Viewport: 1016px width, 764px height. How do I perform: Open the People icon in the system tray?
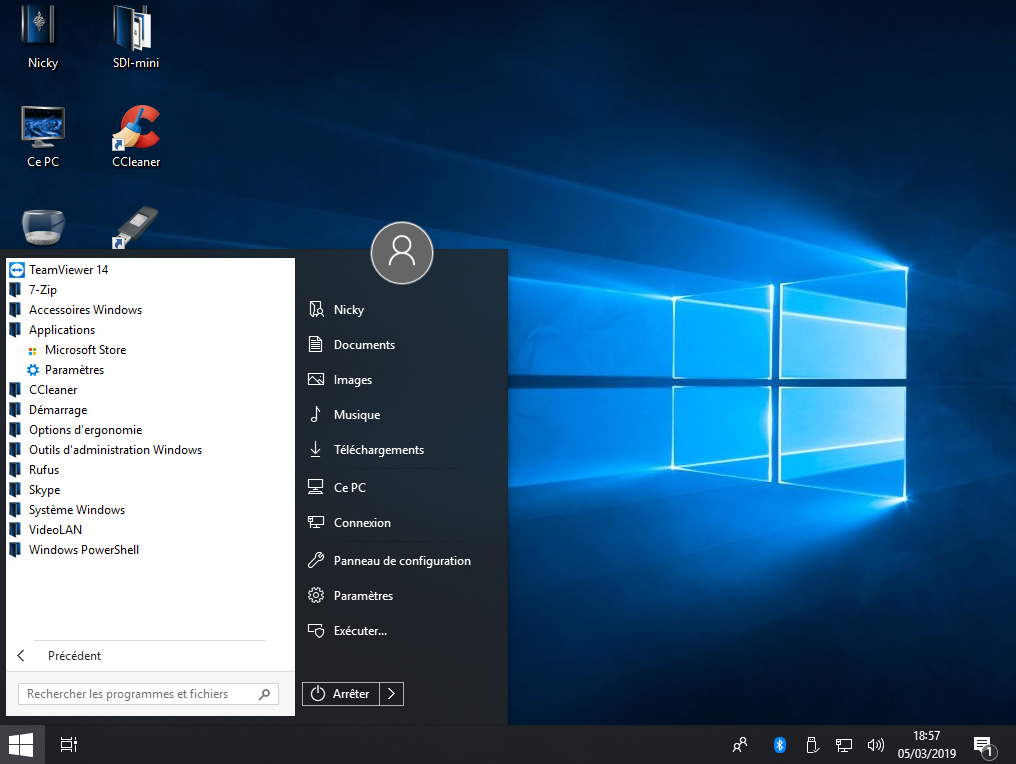tap(740, 745)
